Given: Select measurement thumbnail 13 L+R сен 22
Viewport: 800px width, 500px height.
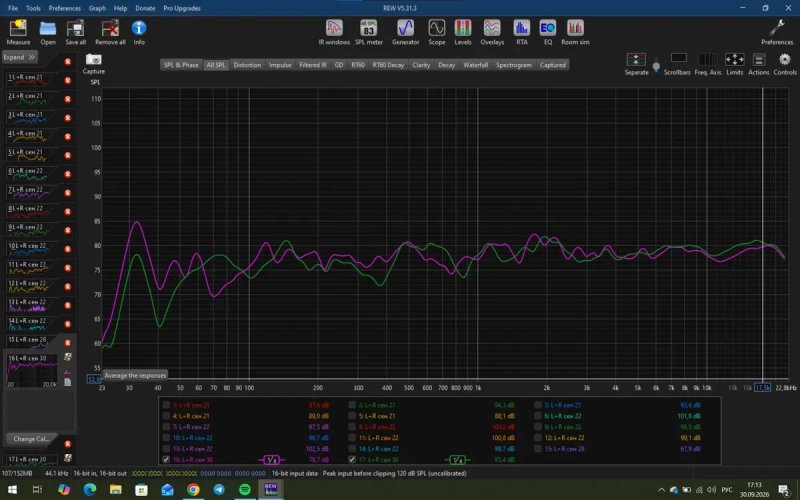Looking at the screenshot, I should click(x=32, y=305).
